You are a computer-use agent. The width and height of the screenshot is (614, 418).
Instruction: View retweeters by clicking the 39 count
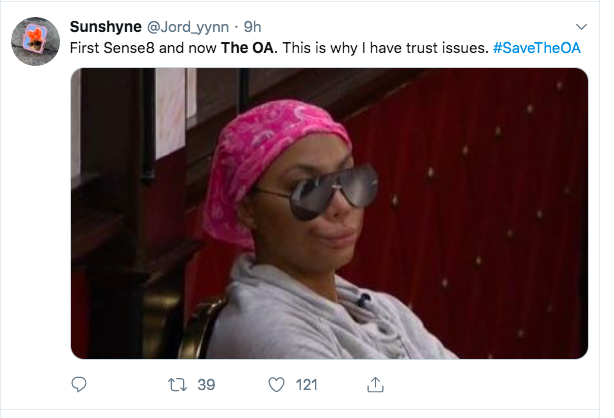click(x=206, y=385)
